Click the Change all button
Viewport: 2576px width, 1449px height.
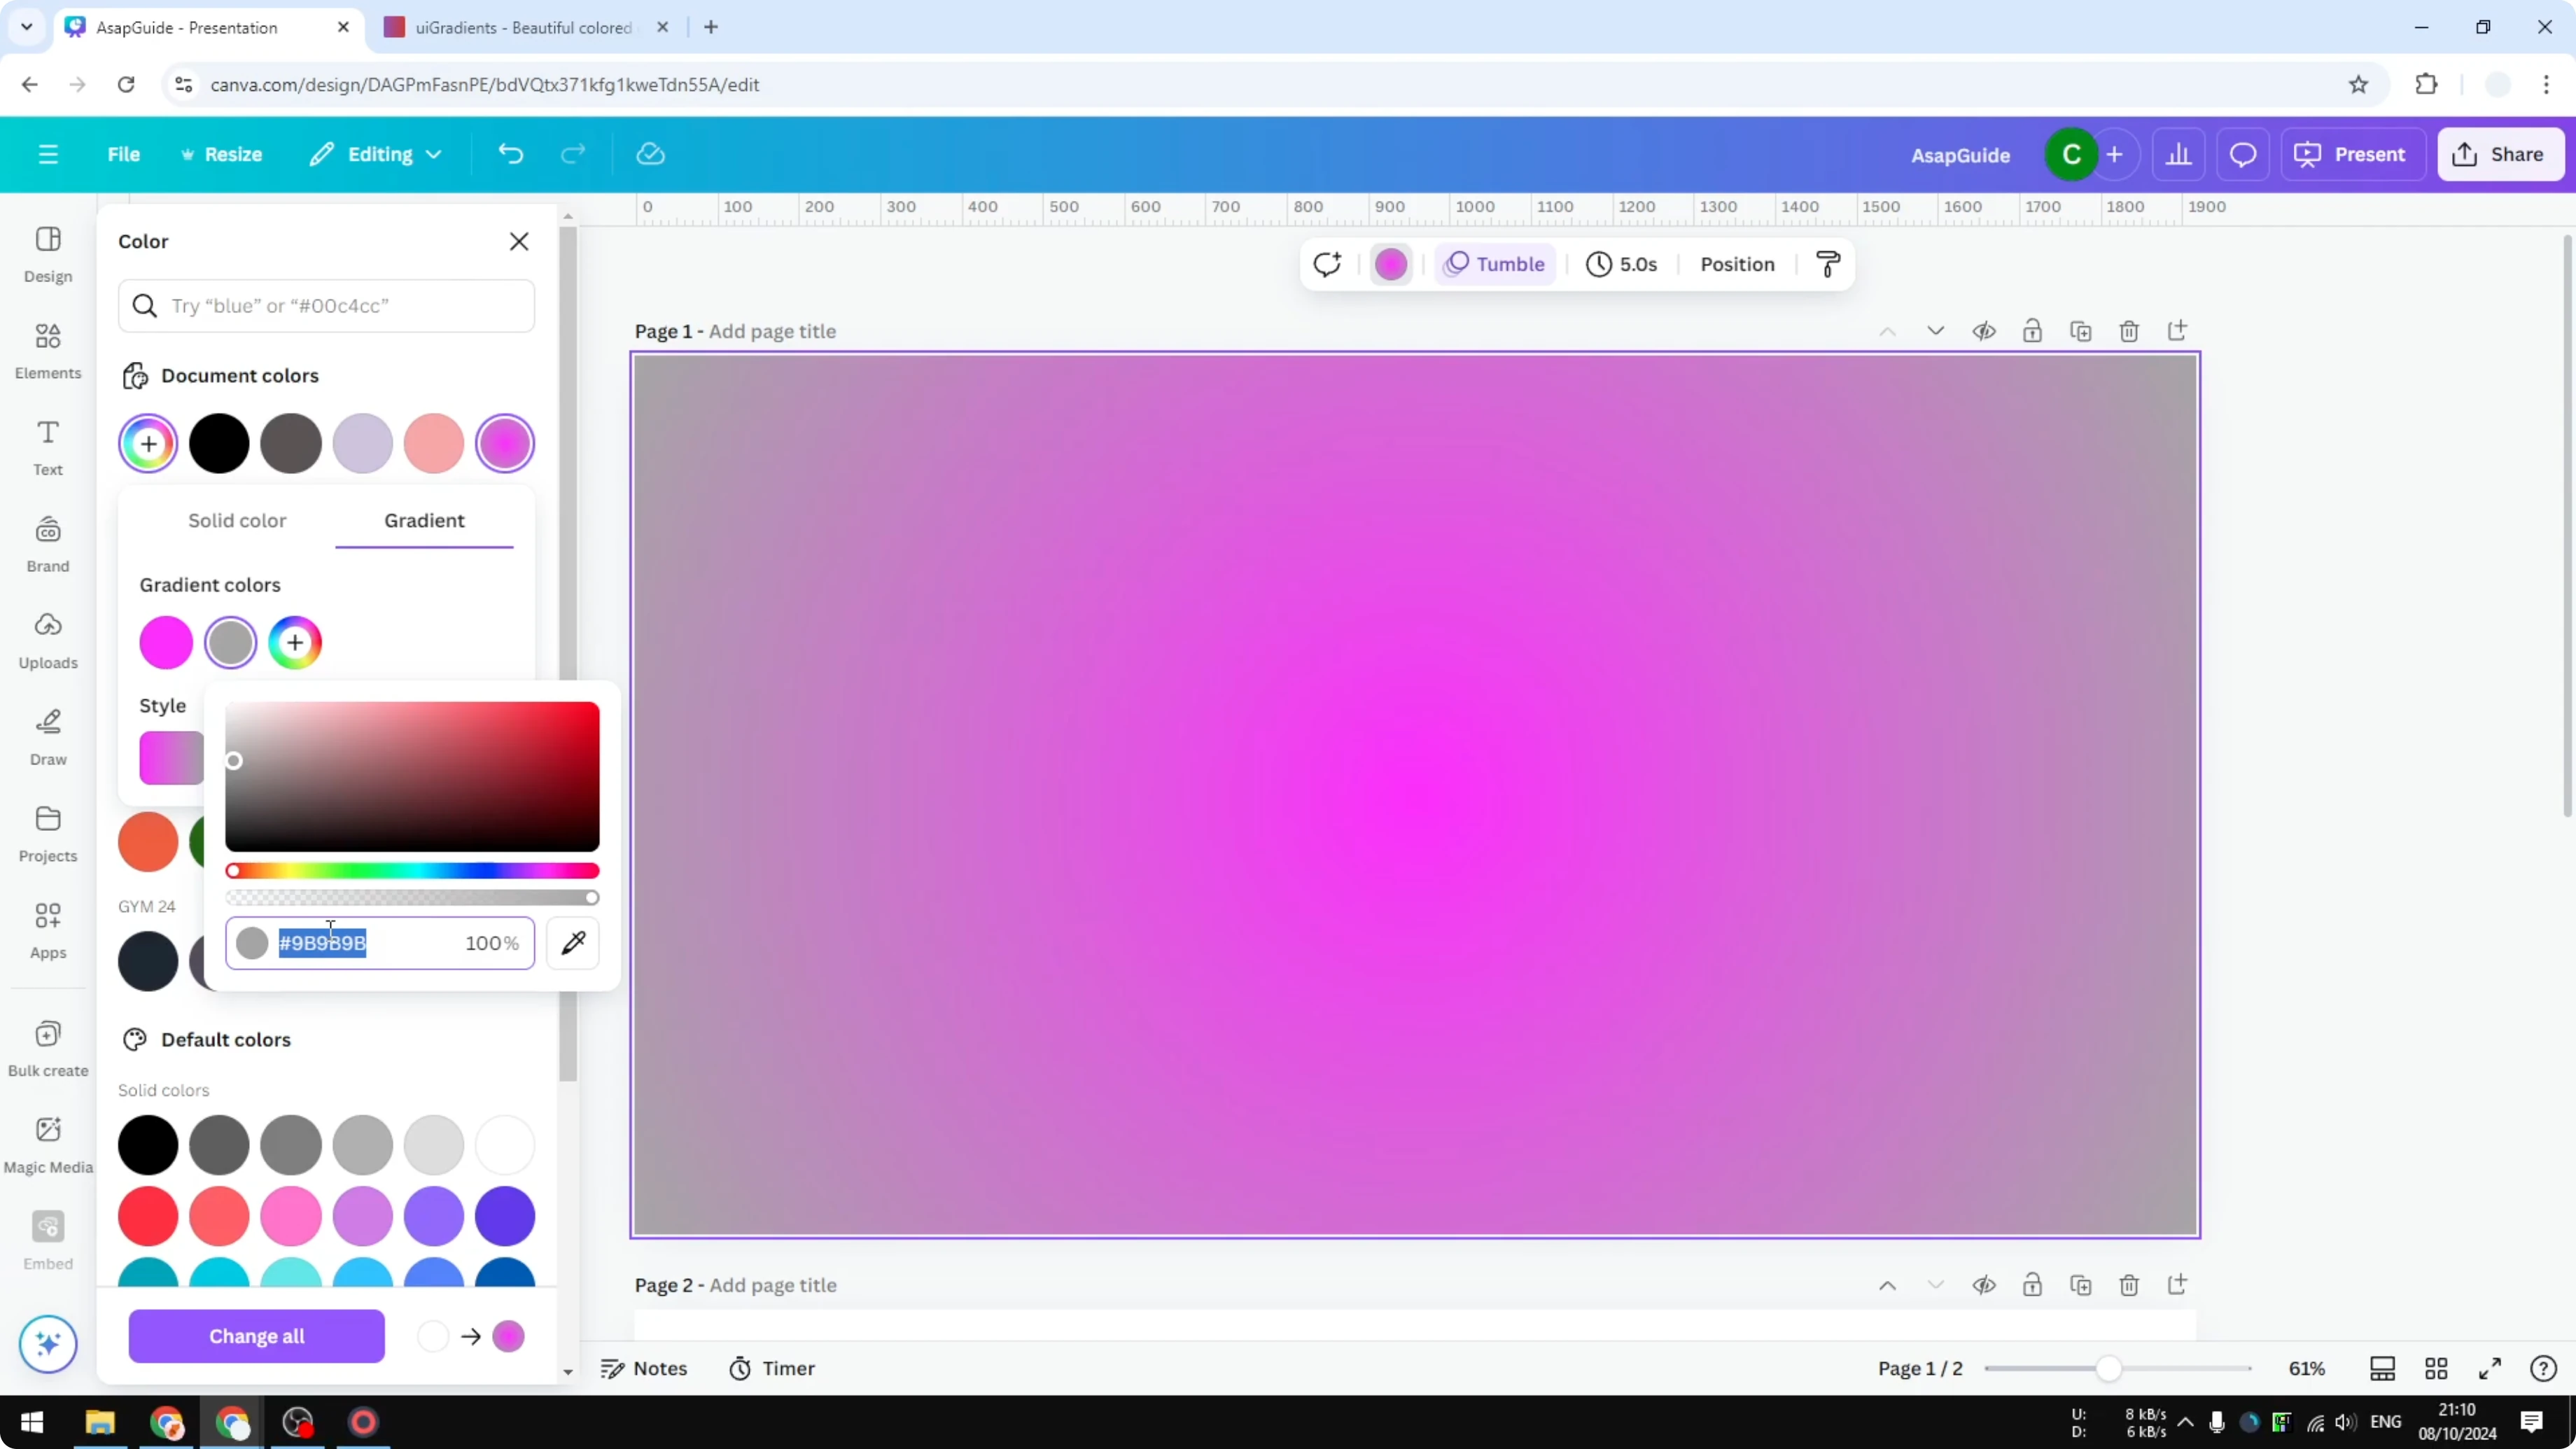[x=256, y=1336]
